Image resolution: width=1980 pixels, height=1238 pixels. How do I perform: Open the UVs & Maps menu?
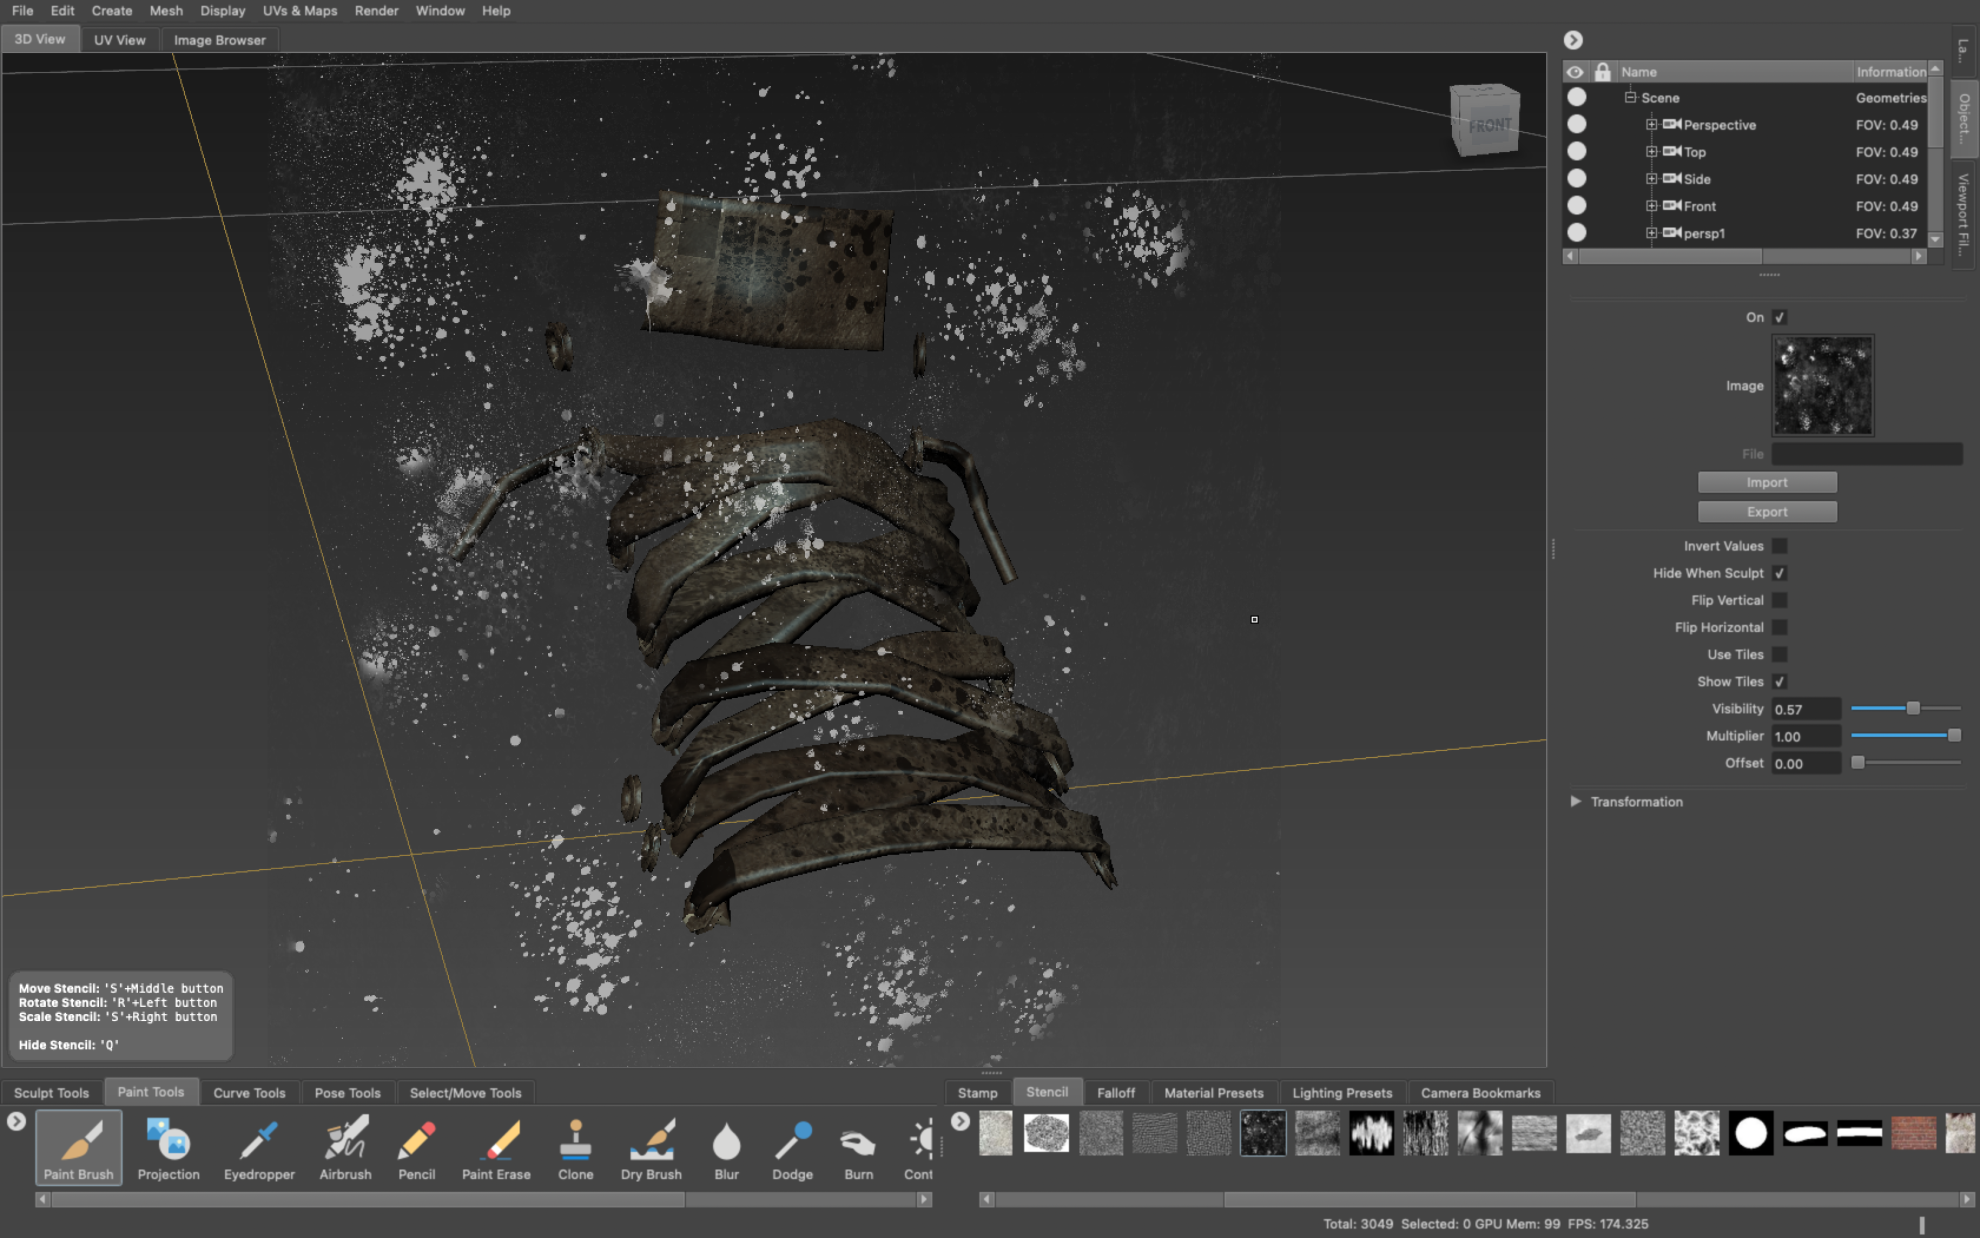tap(299, 11)
